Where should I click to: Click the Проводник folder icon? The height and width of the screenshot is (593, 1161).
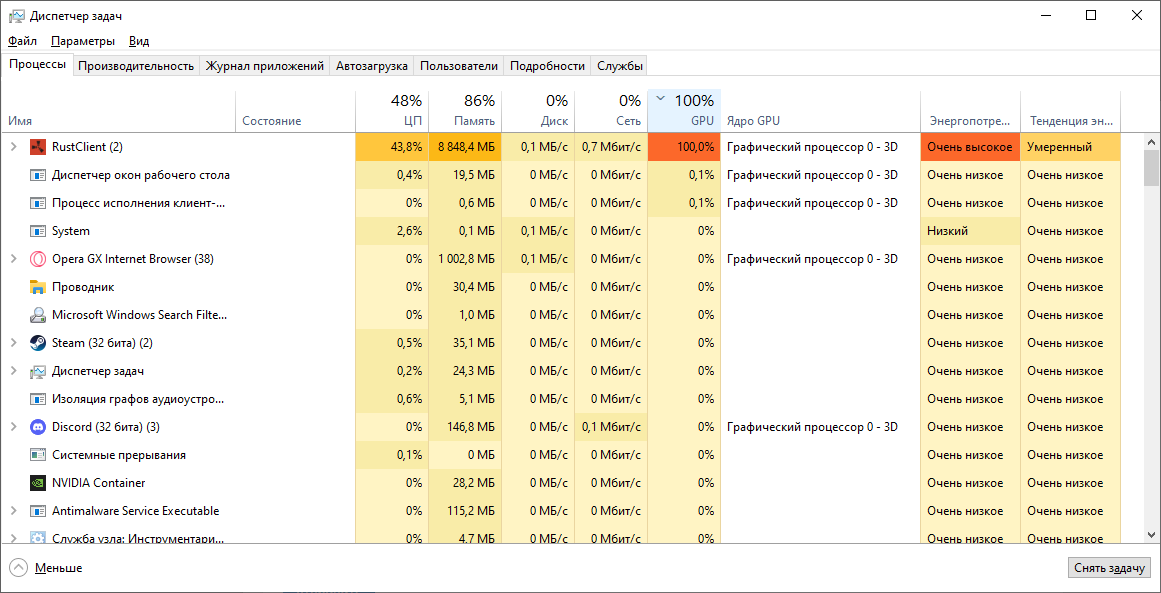pos(38,287)
